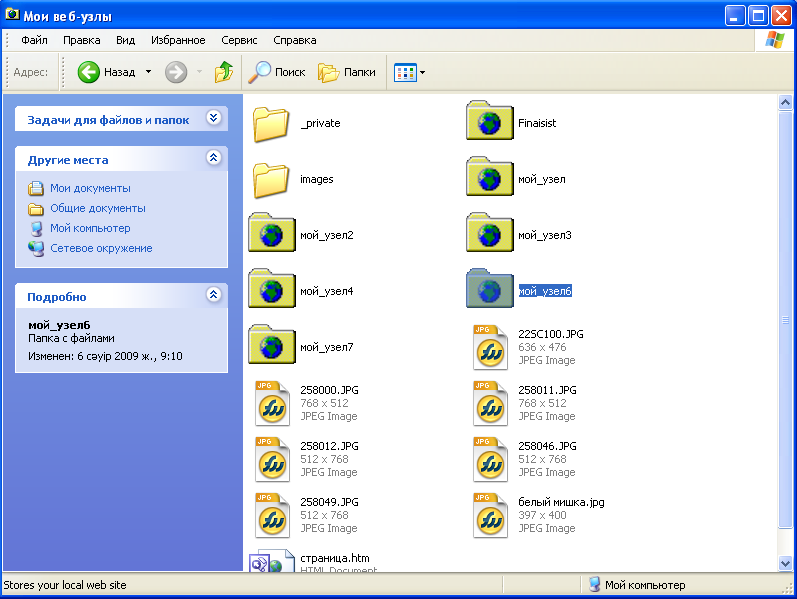Click the window title bar icon

click(12, 15)
